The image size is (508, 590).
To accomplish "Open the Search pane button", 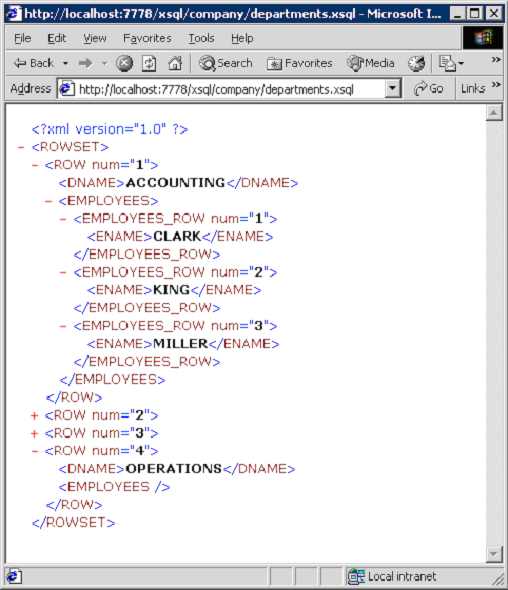I will tap(225, 63).
